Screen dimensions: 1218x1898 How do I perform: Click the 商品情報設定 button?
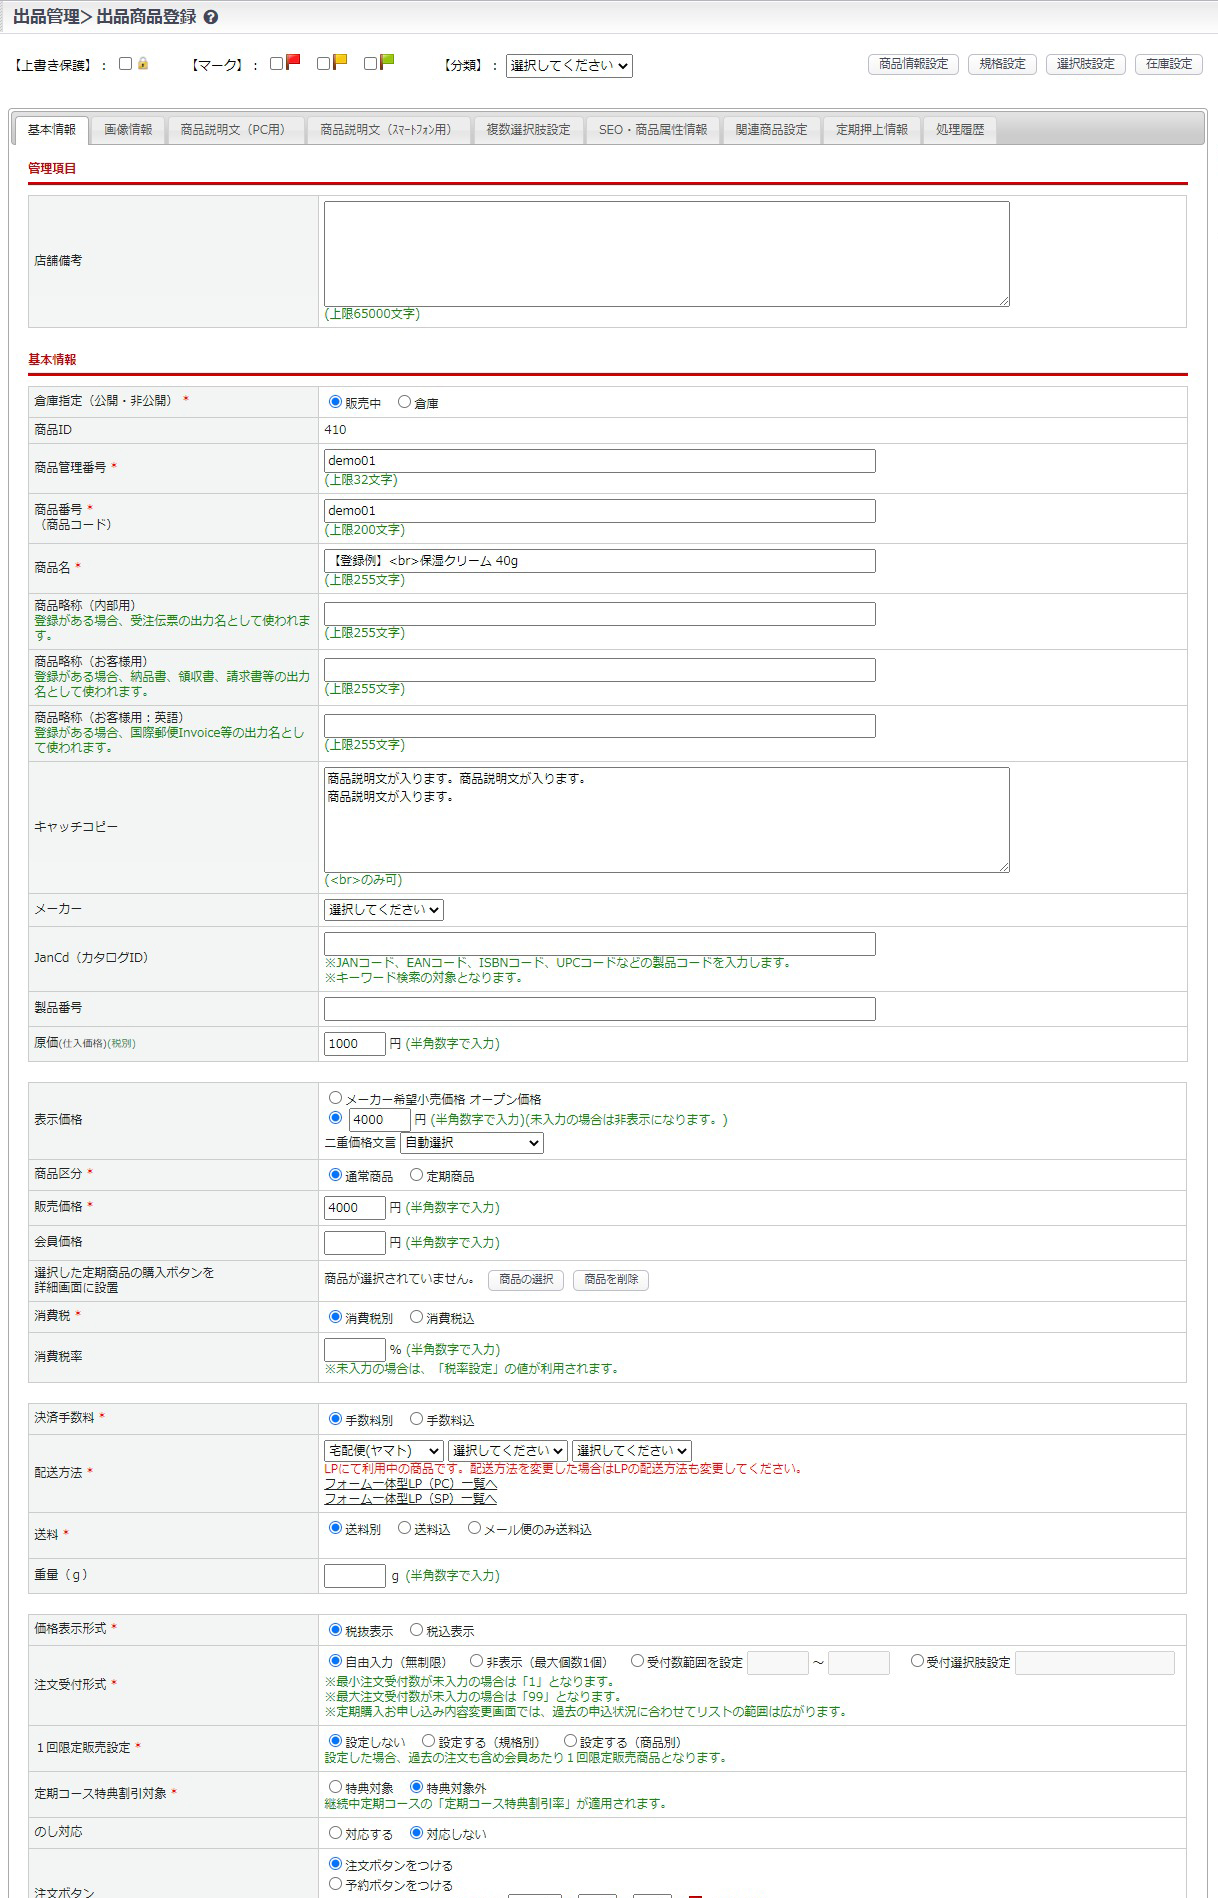pos(913,64)
